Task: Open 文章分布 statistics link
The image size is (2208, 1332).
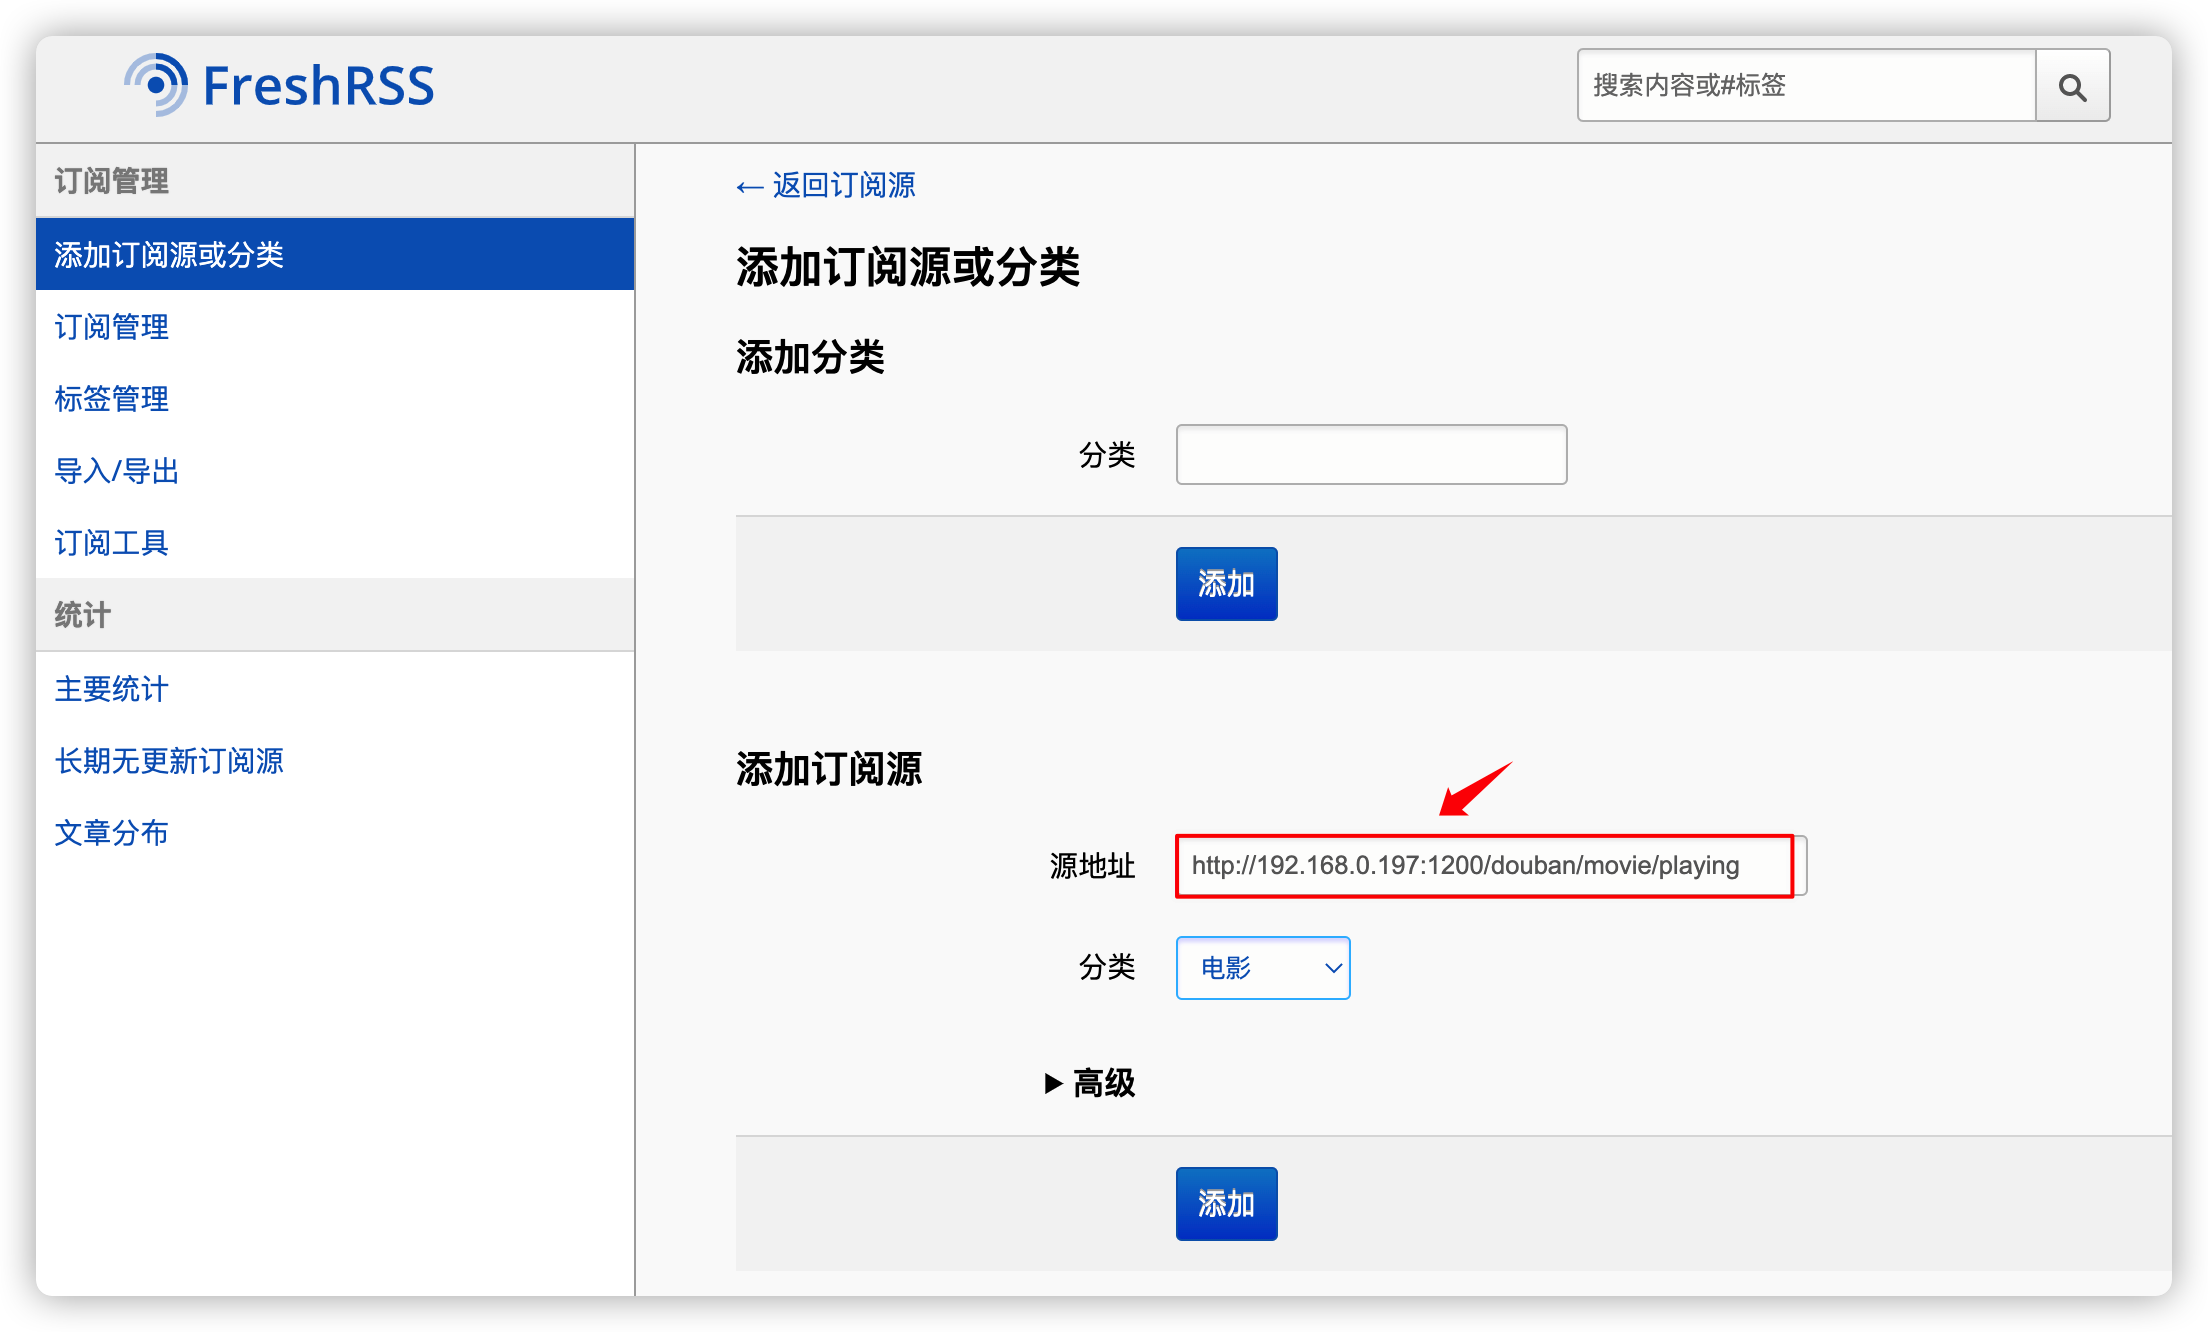Action: (112, 833)
